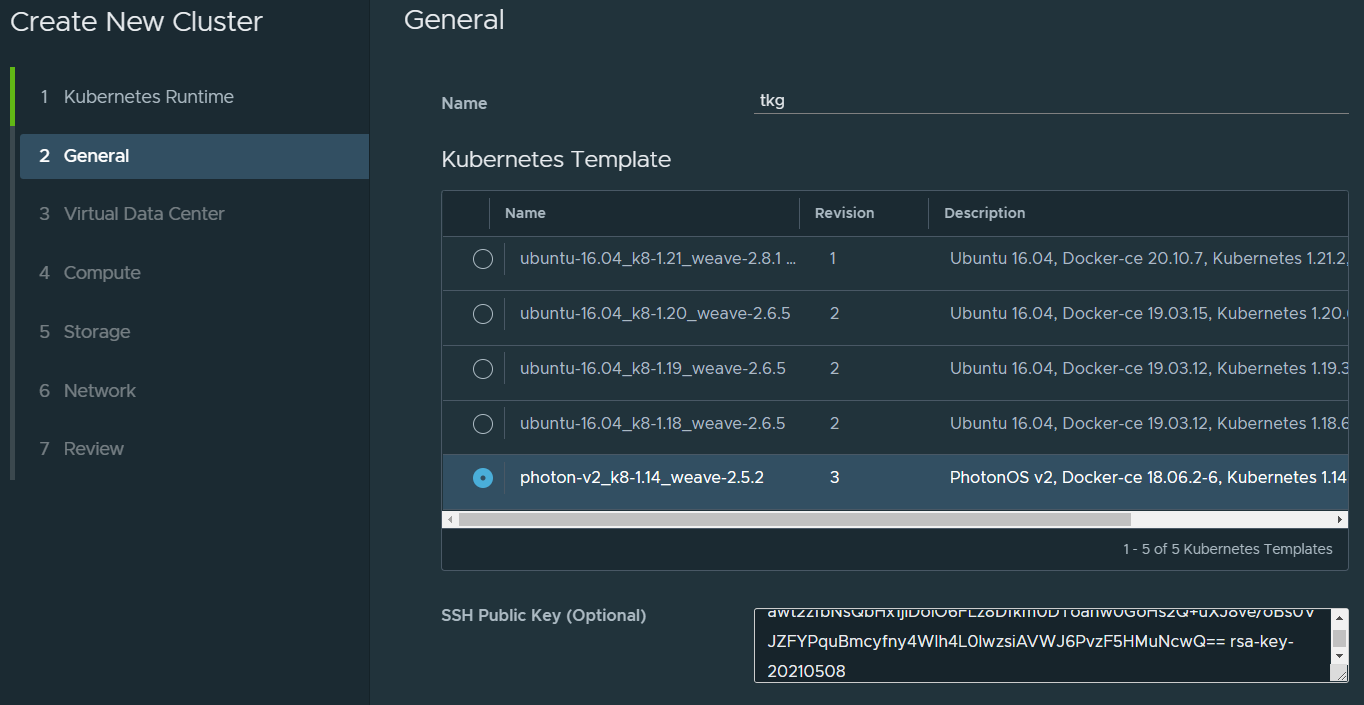Go to the Kubernetes Runtime step
1364x705 pixels.
coord(148,97)
